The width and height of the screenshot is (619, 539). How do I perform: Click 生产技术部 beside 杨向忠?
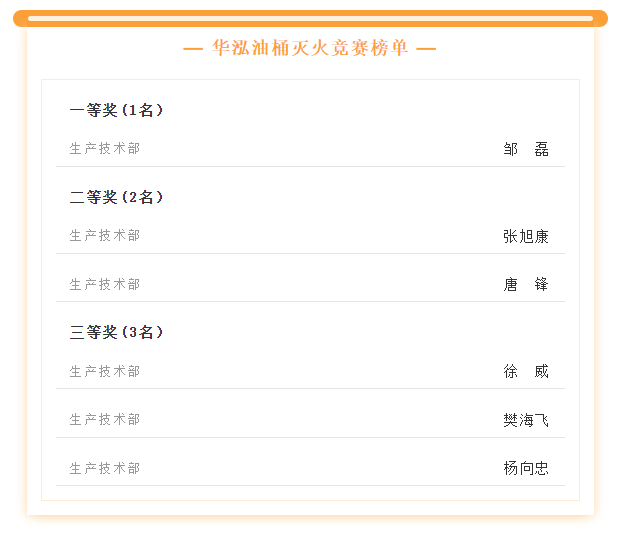pos(105,469)
